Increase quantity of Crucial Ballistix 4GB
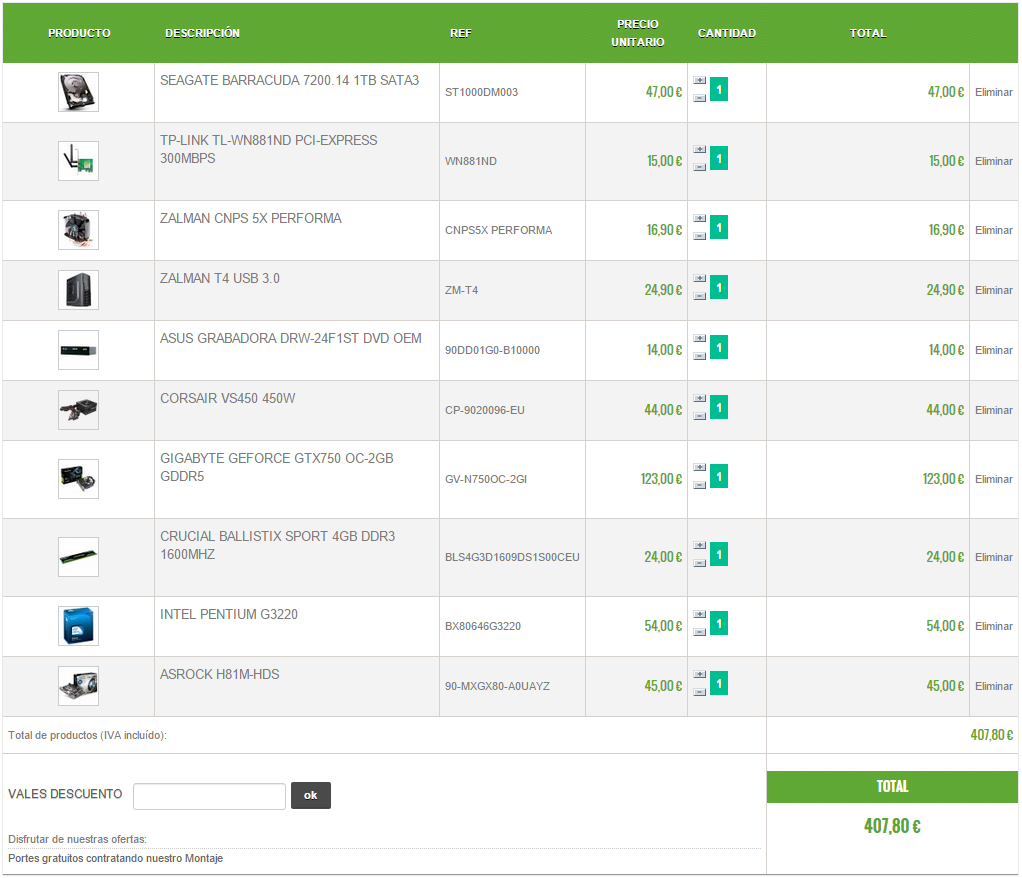This screenshot has height=878, width=1022. [699, 546]
